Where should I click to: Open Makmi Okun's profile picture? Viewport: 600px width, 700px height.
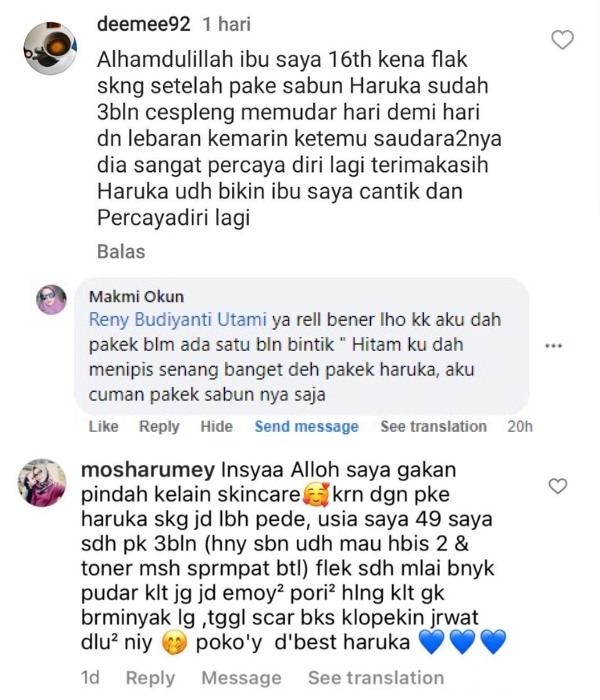point(52,300)
